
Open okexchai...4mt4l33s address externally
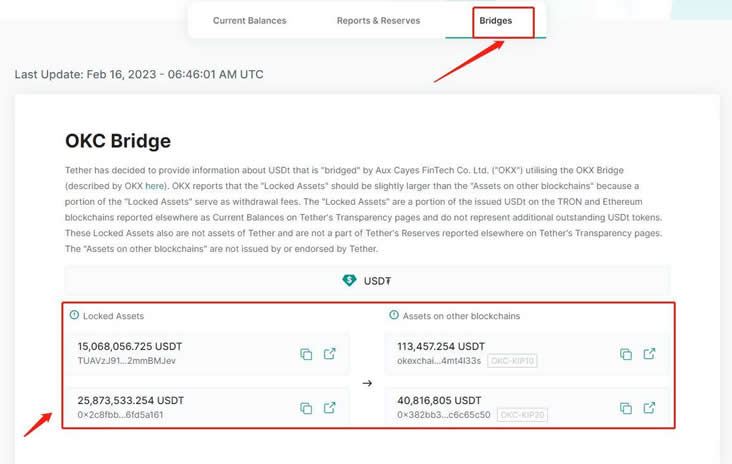[x=649, y=354]
